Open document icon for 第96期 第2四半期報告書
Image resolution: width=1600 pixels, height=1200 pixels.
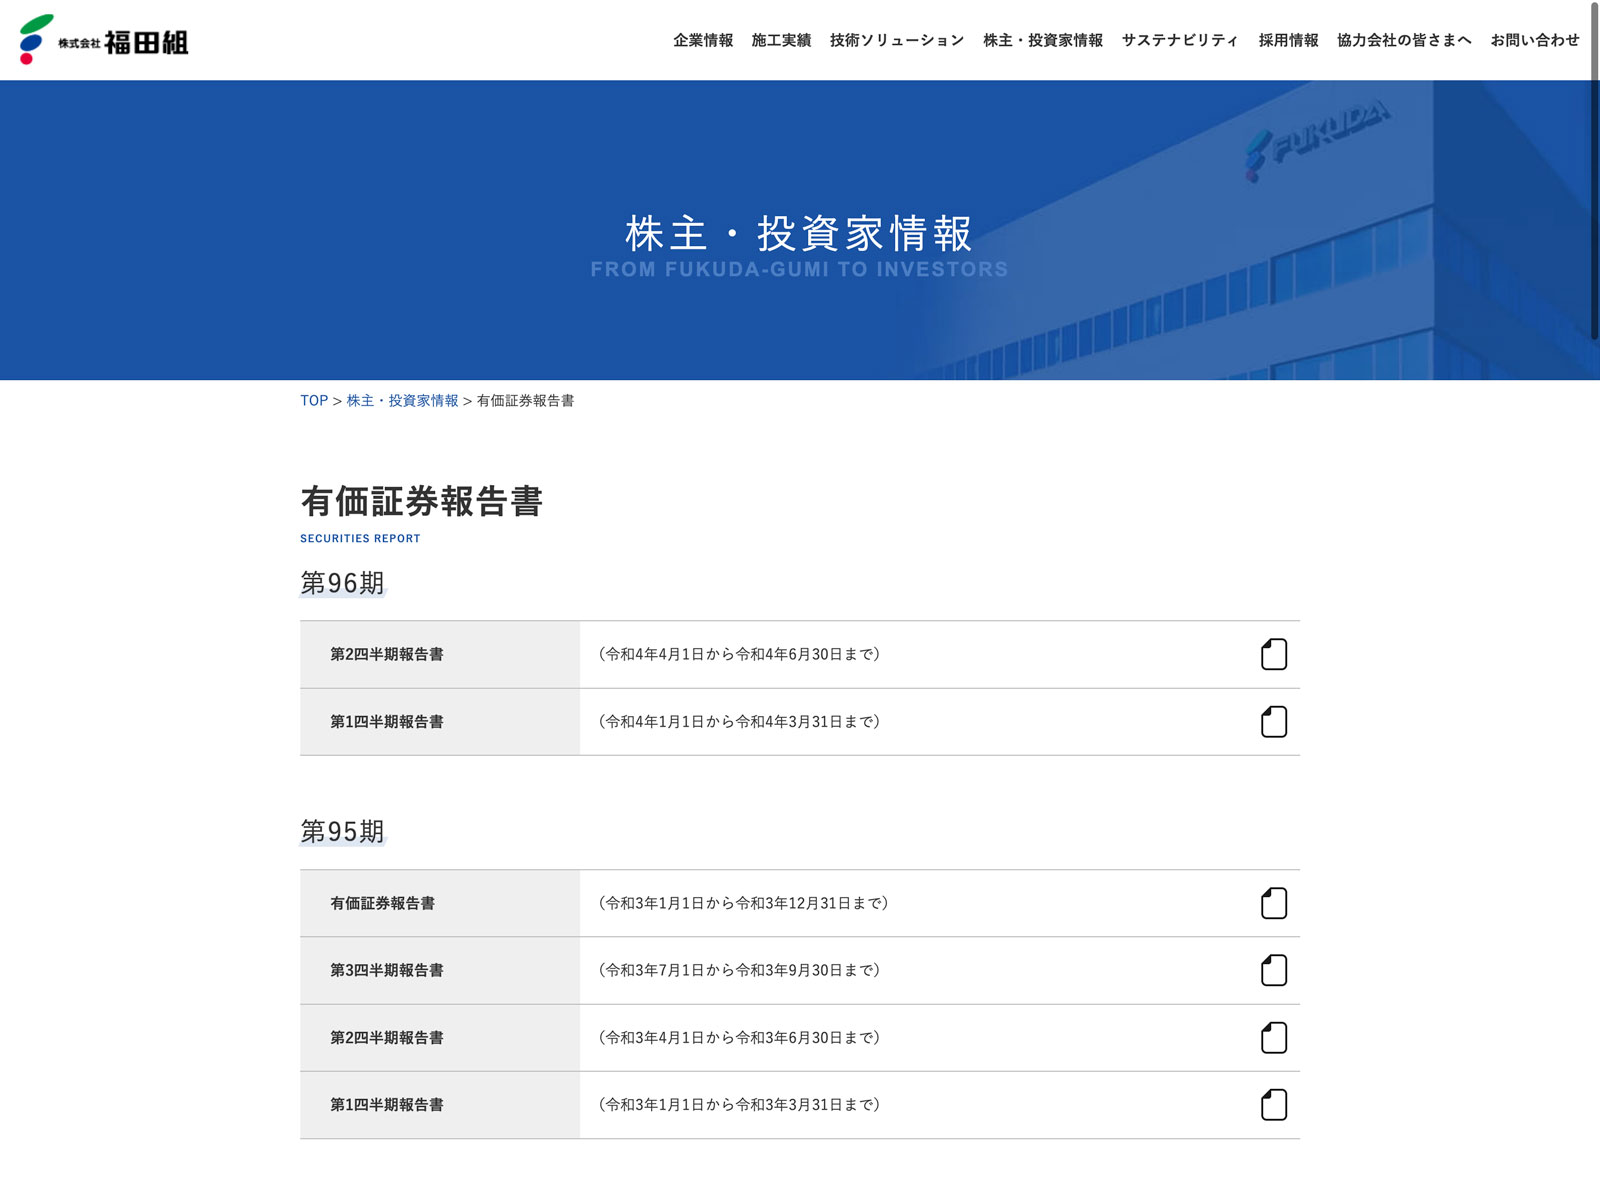[x=1273, y=654]
